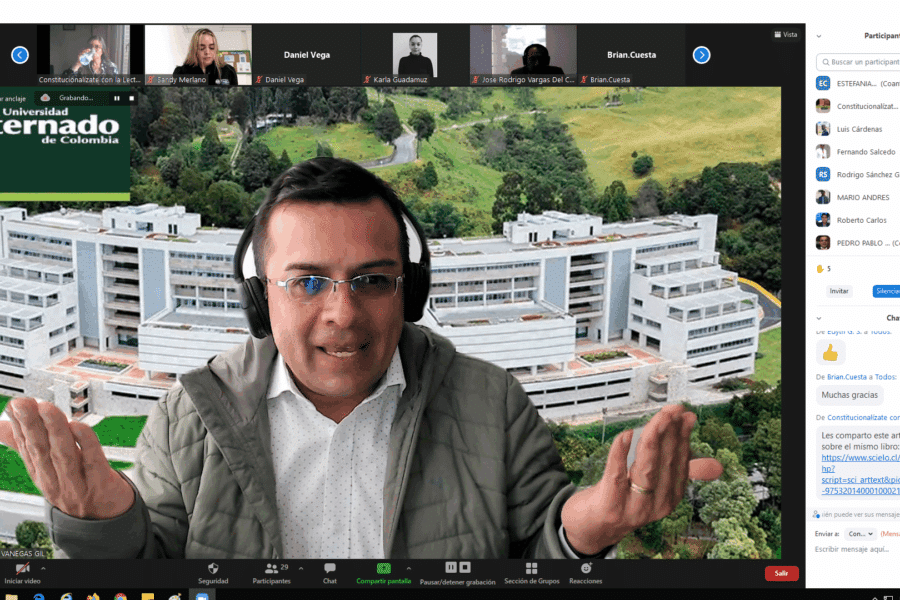Viewport: 900px width, 600px height.
Task: Open the Enviar a recipient dropdown
Action: point(860,534)
